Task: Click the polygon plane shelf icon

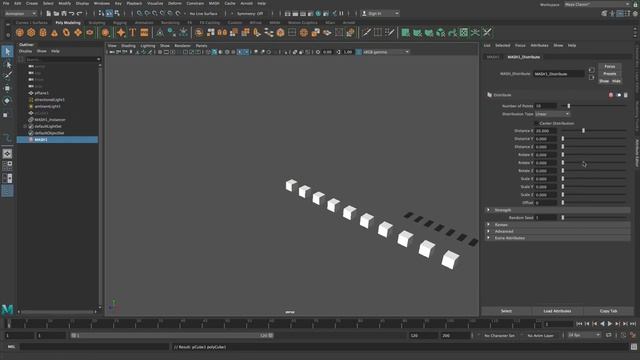Action: pyautogui.click(x=78, y=32)
